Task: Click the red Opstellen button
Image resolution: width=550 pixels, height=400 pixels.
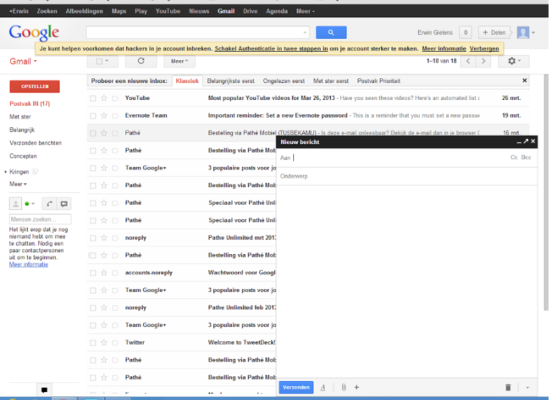Action: pos(35,87)
